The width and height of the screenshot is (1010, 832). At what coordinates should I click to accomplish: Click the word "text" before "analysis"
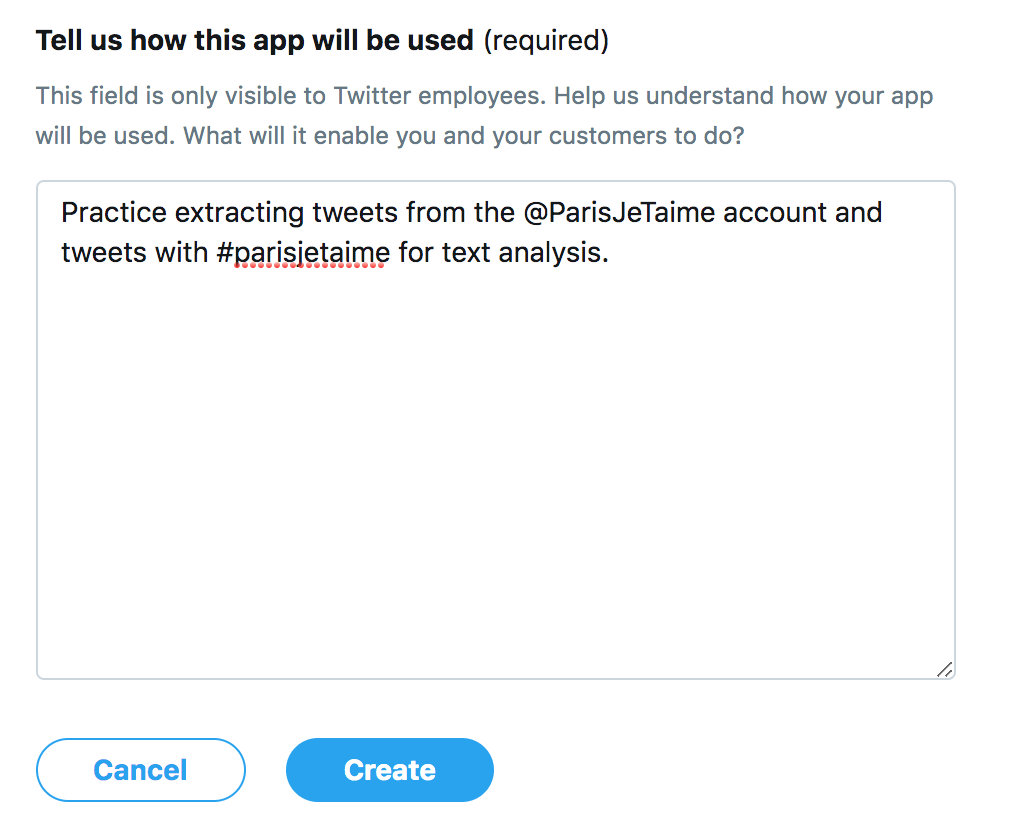465,253
